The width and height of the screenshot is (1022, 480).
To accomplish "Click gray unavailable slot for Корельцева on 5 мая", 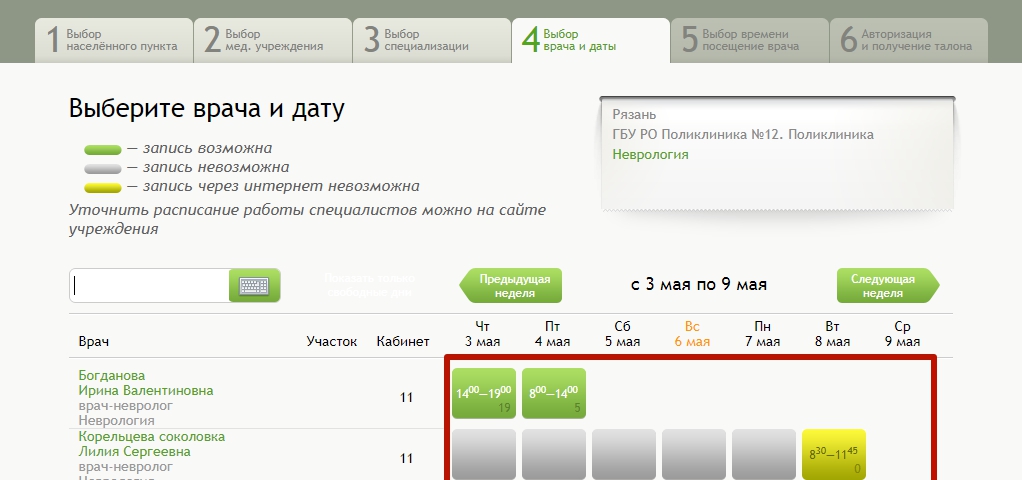I will click(x=624, y=455).
